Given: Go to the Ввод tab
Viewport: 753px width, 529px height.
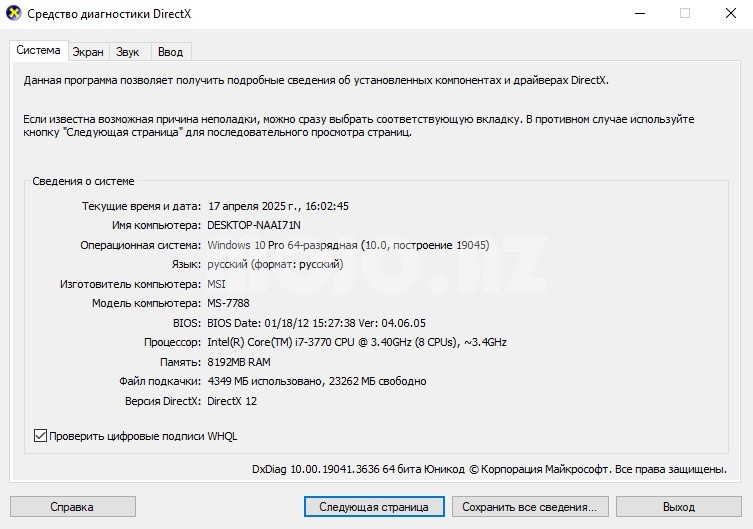Looking at the screenshot, I should [x=170, y=52].
